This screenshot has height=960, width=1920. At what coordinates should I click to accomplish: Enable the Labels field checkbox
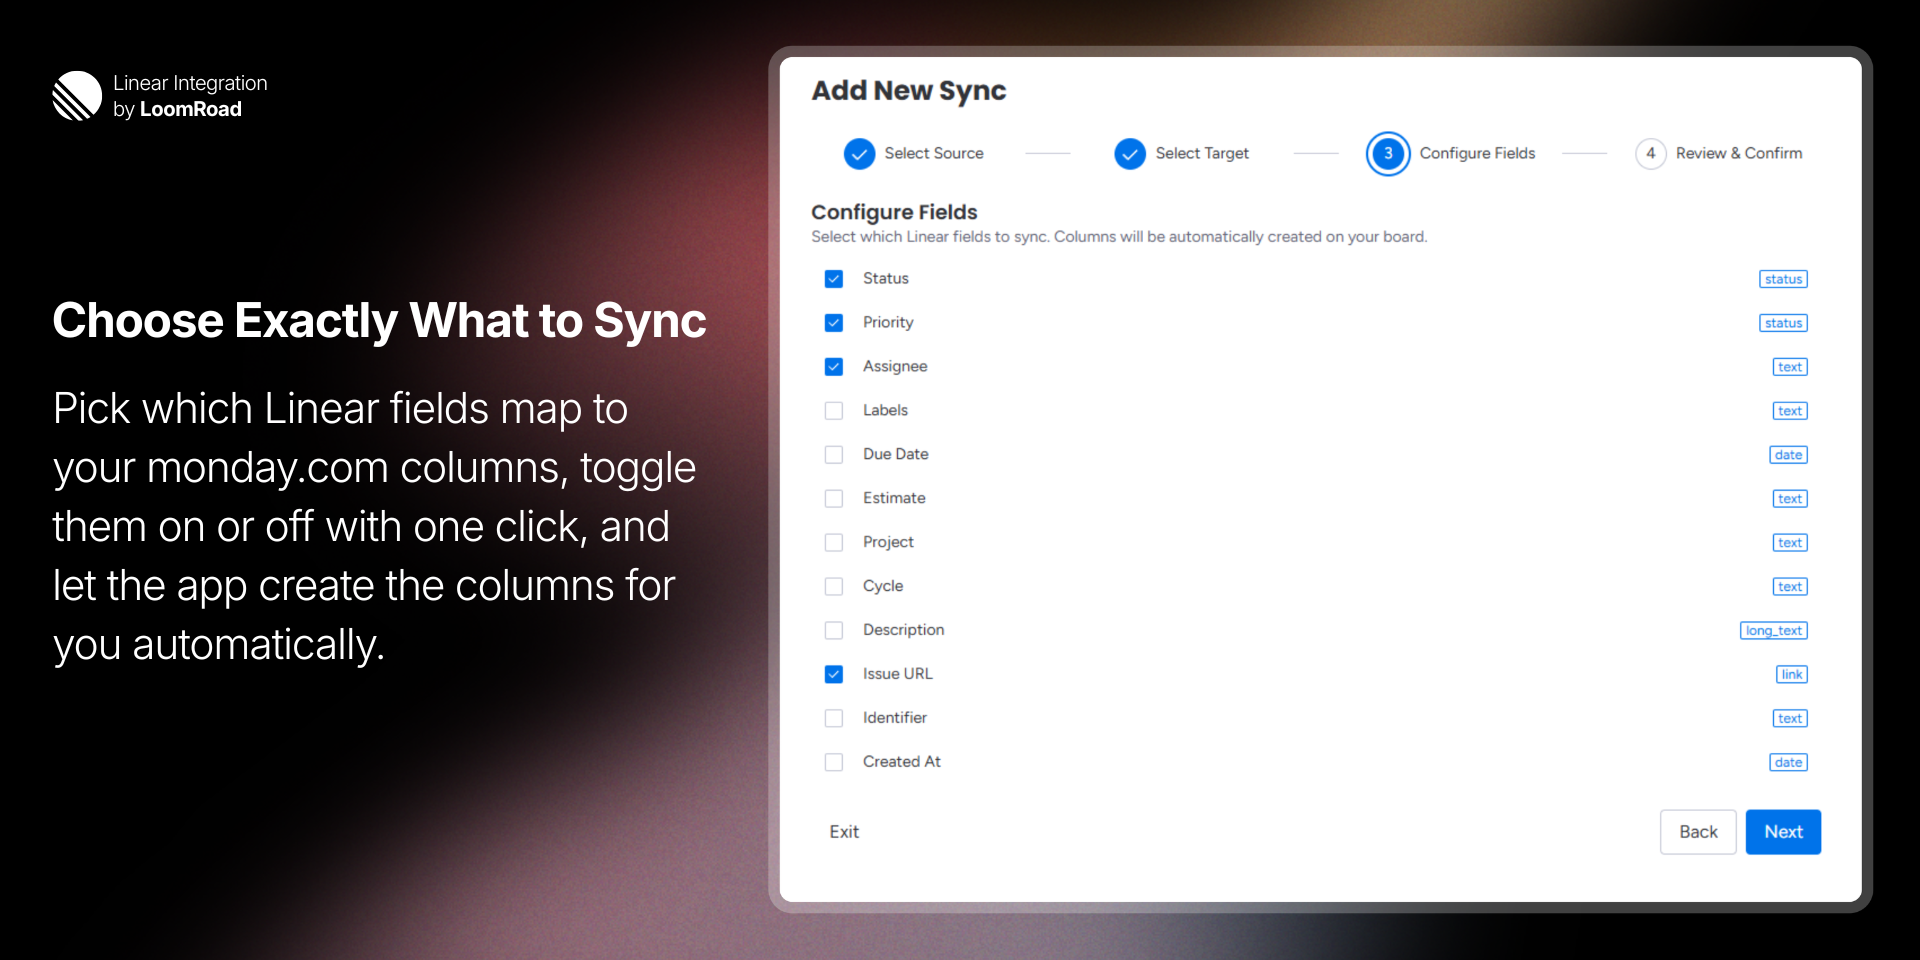834,411
